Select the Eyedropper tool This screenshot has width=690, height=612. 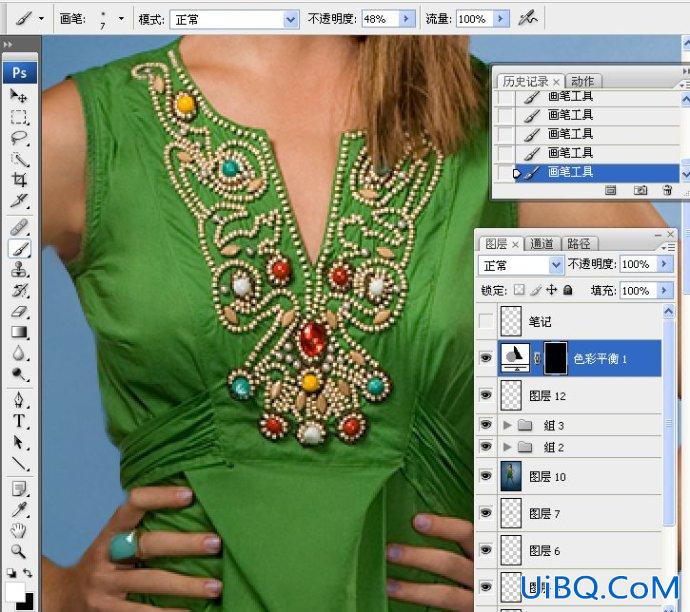18,510
